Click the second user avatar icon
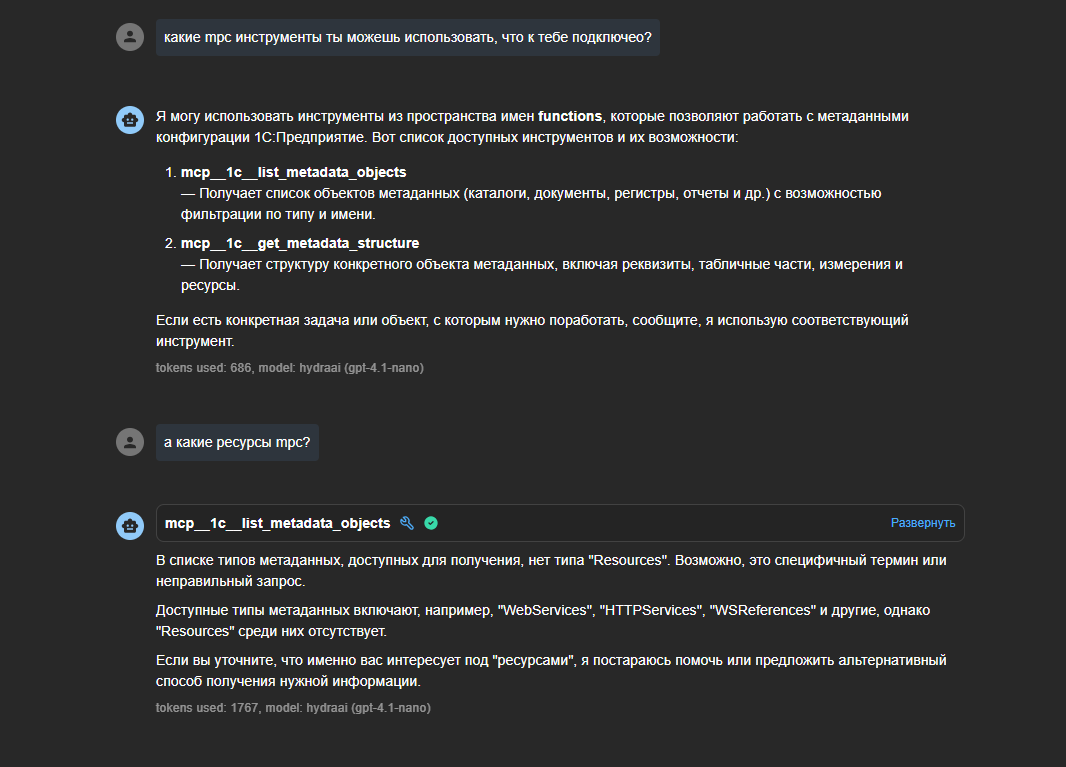 [130, 442]
